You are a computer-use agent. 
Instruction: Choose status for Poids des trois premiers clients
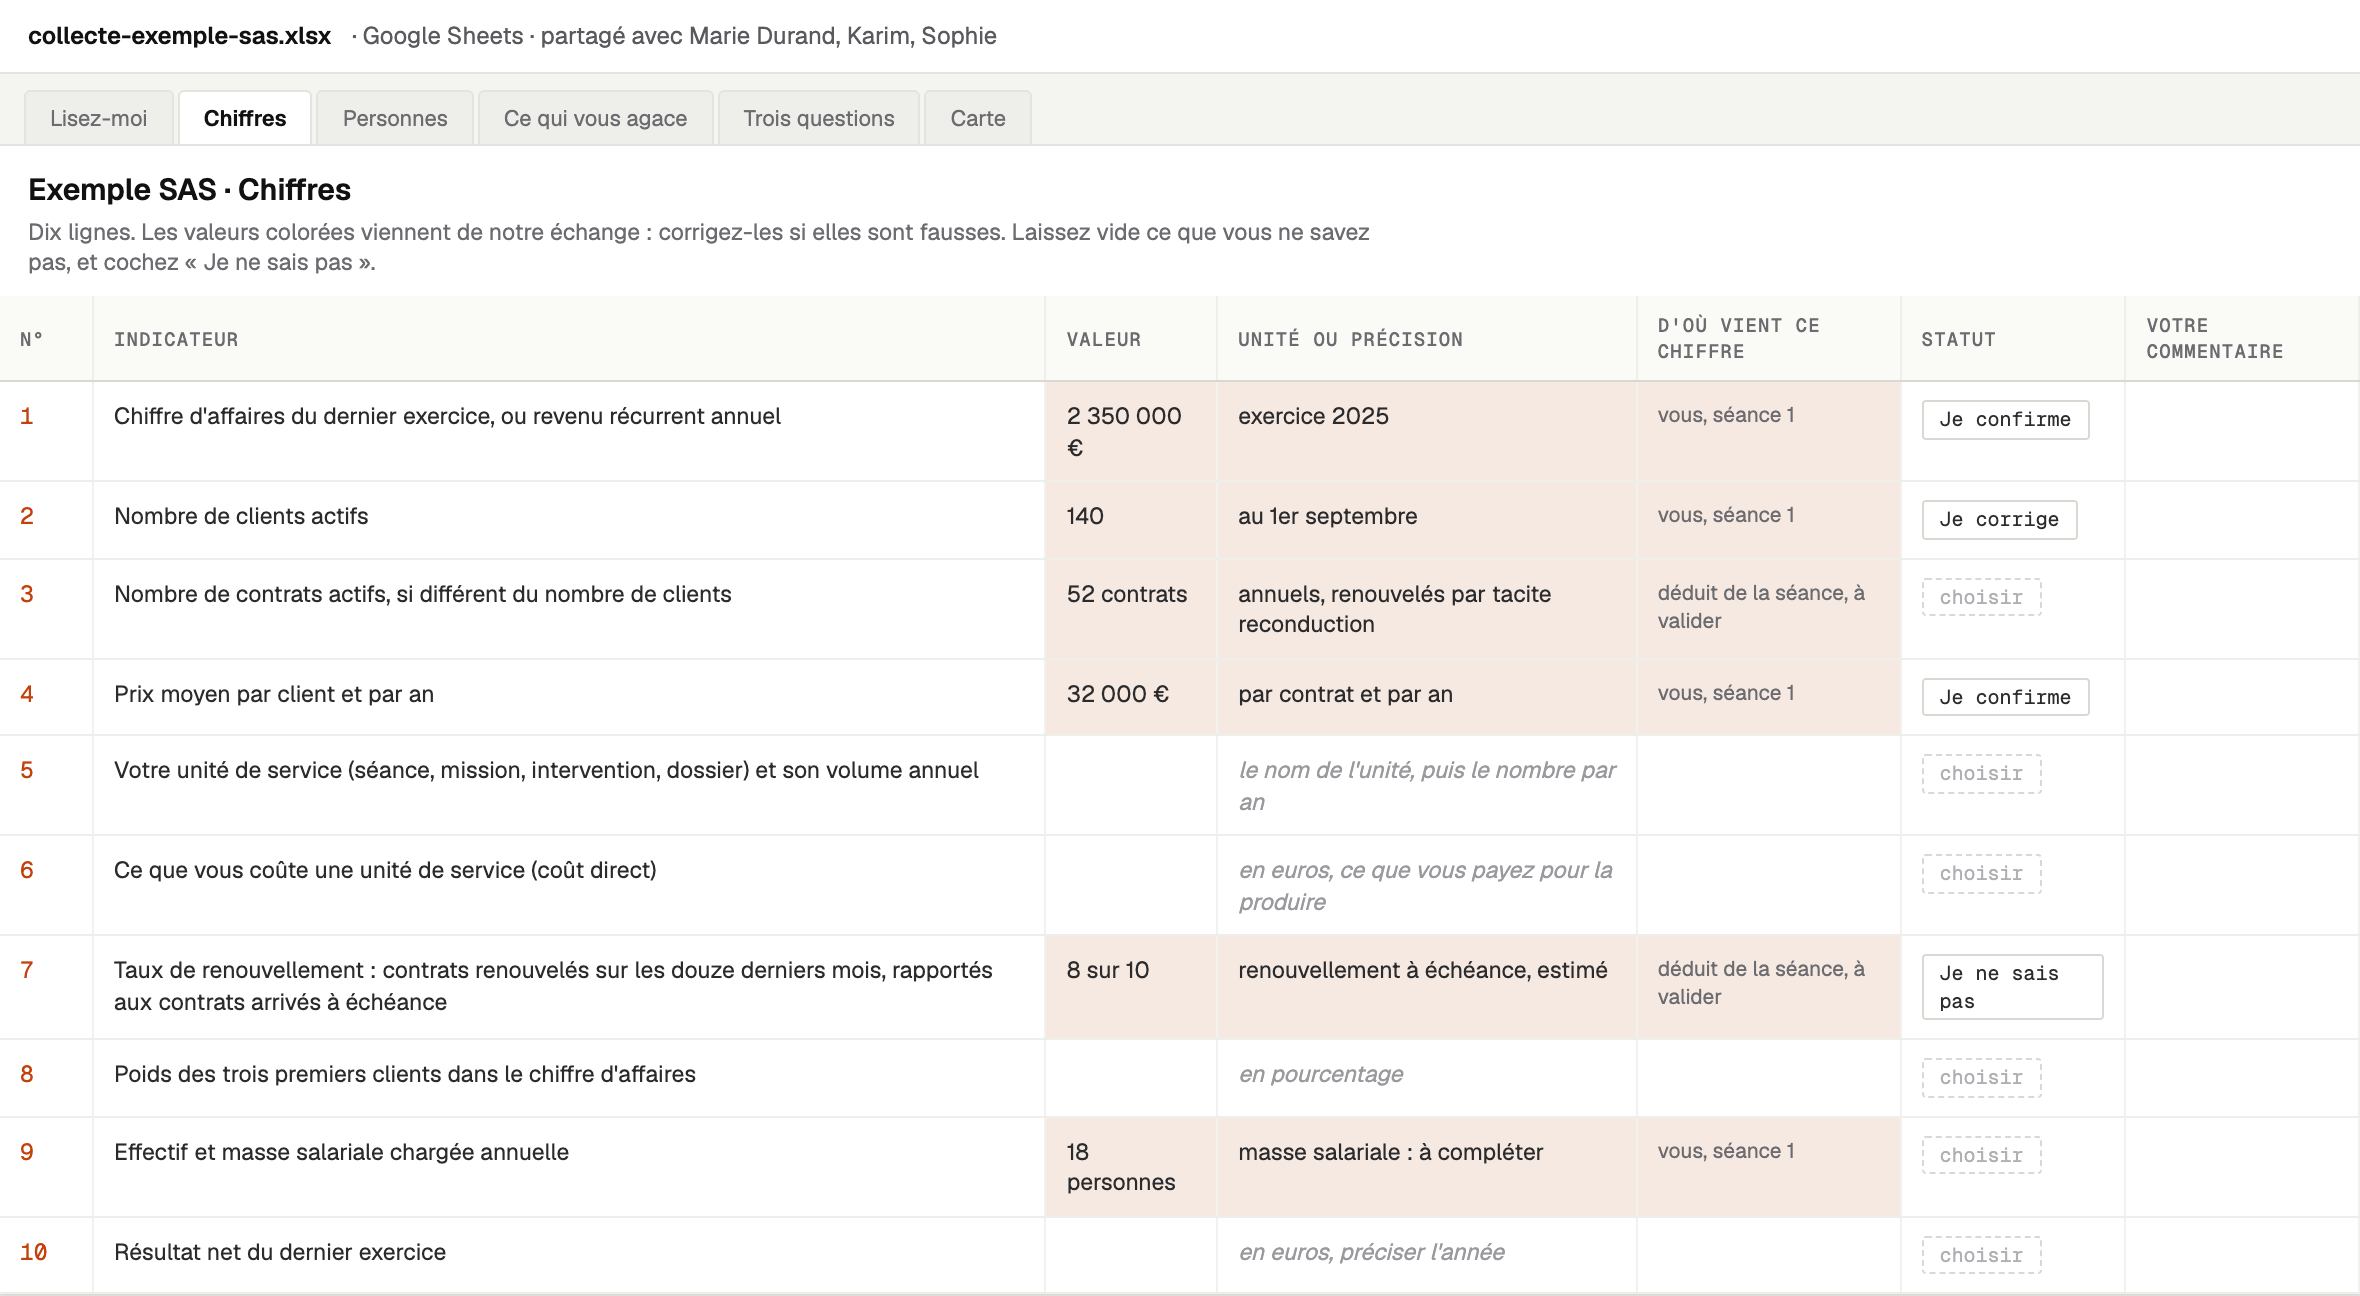click(x=1981, y=1078)
